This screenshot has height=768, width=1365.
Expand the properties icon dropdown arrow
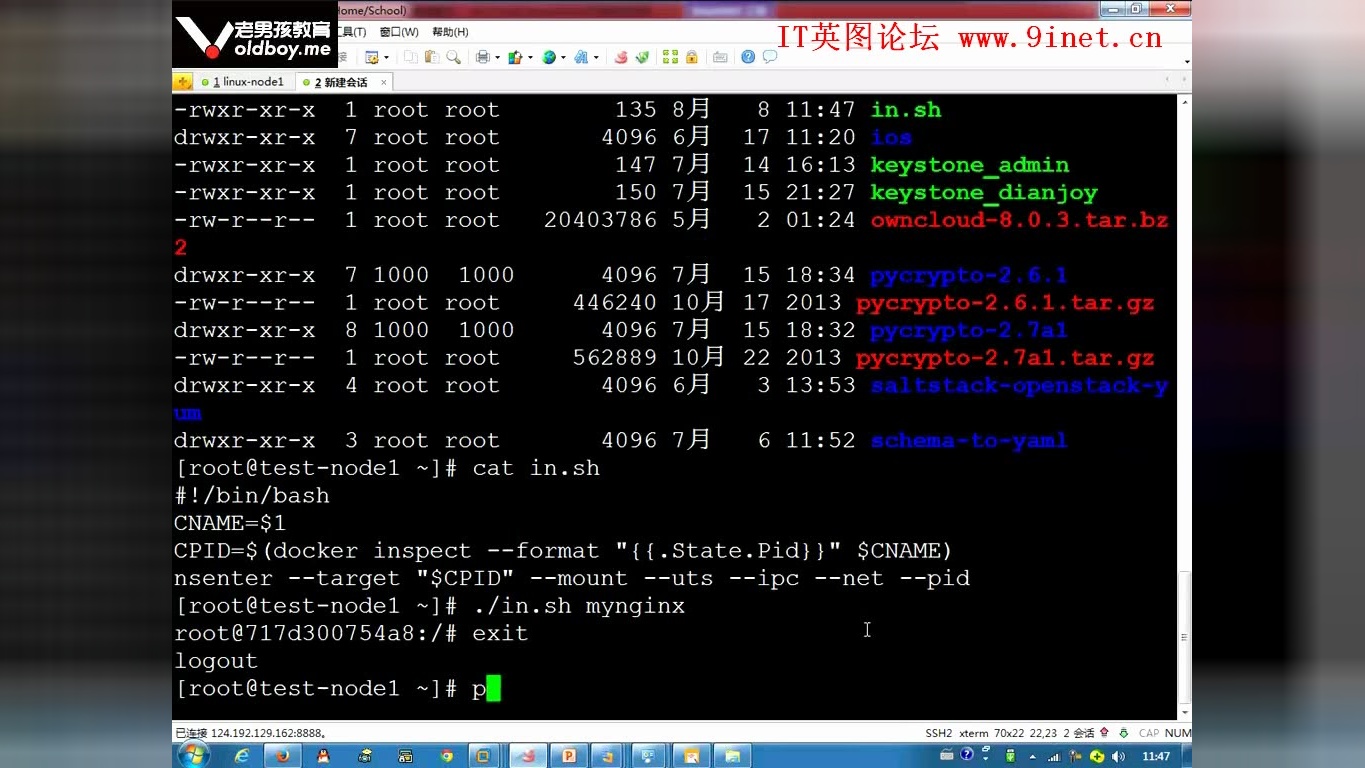click(386, 57)
